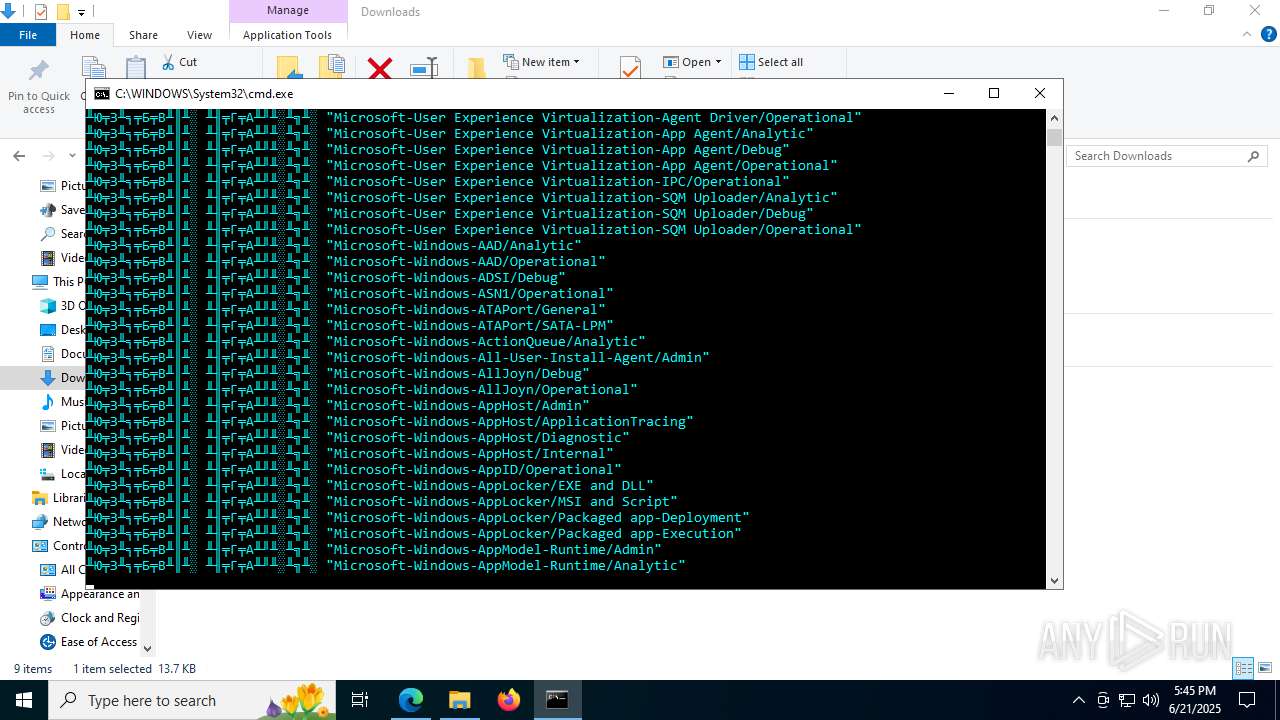Image resolution: width=1280 pixels, height=720 pixels.
Task: Select Network in the navigation pane
Action: coord(58,522)
